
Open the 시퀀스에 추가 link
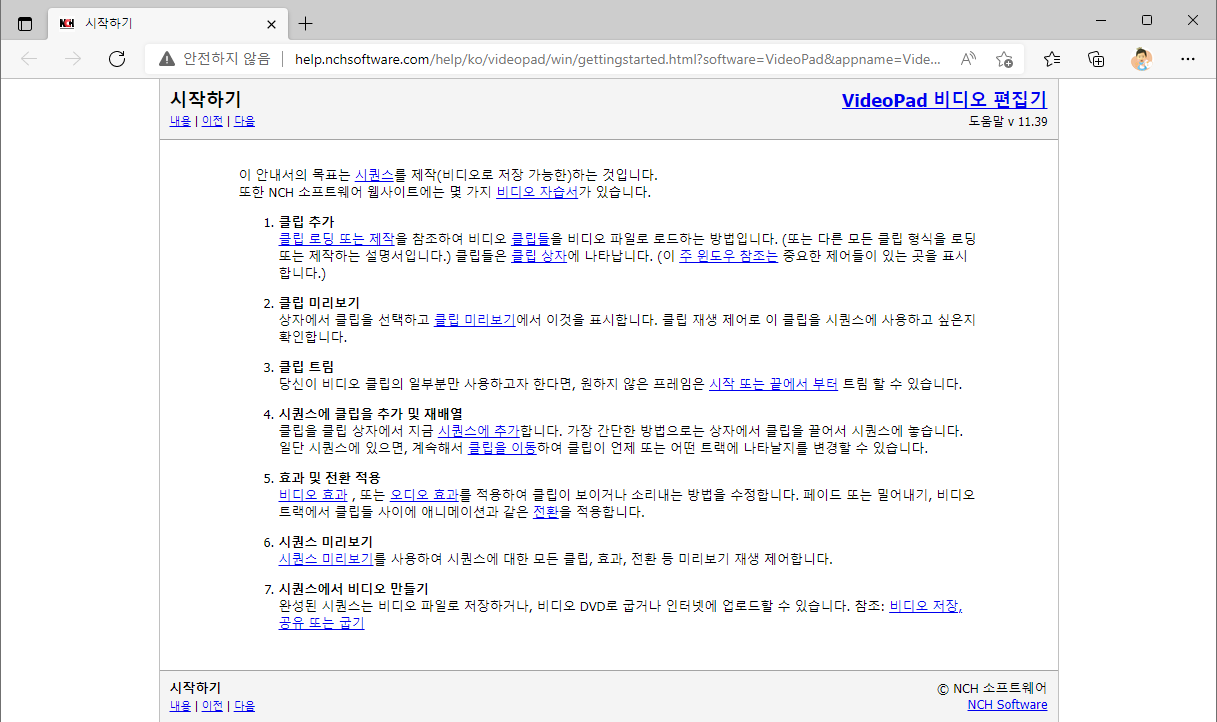(479, 431)
